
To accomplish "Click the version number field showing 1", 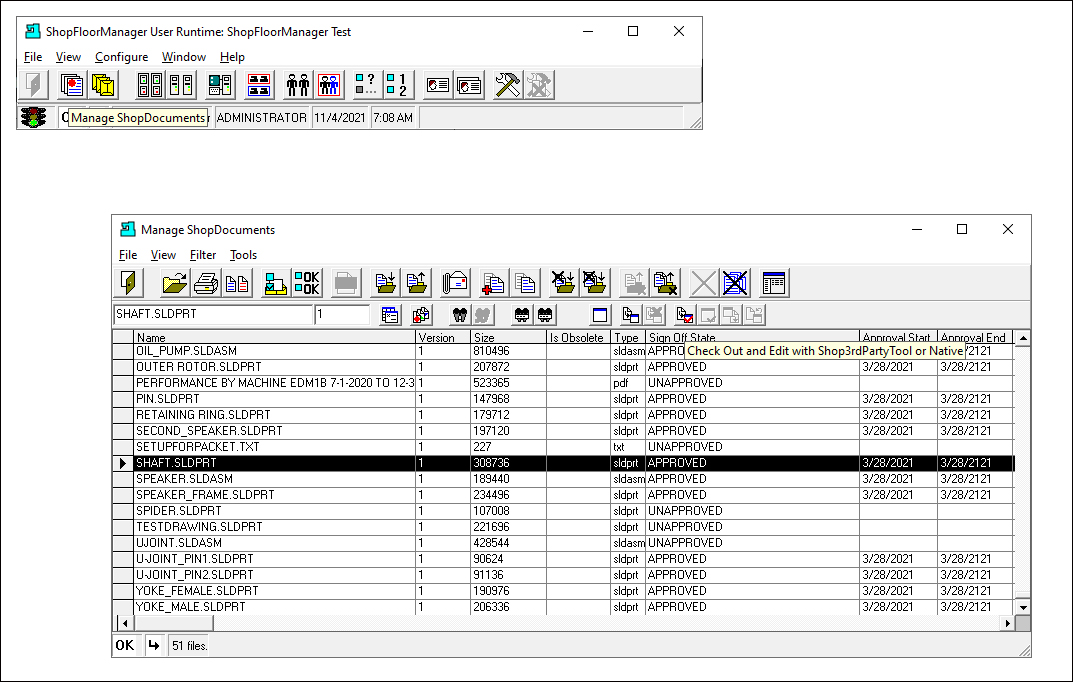I will pyautogui.click(x=342, y=314).
